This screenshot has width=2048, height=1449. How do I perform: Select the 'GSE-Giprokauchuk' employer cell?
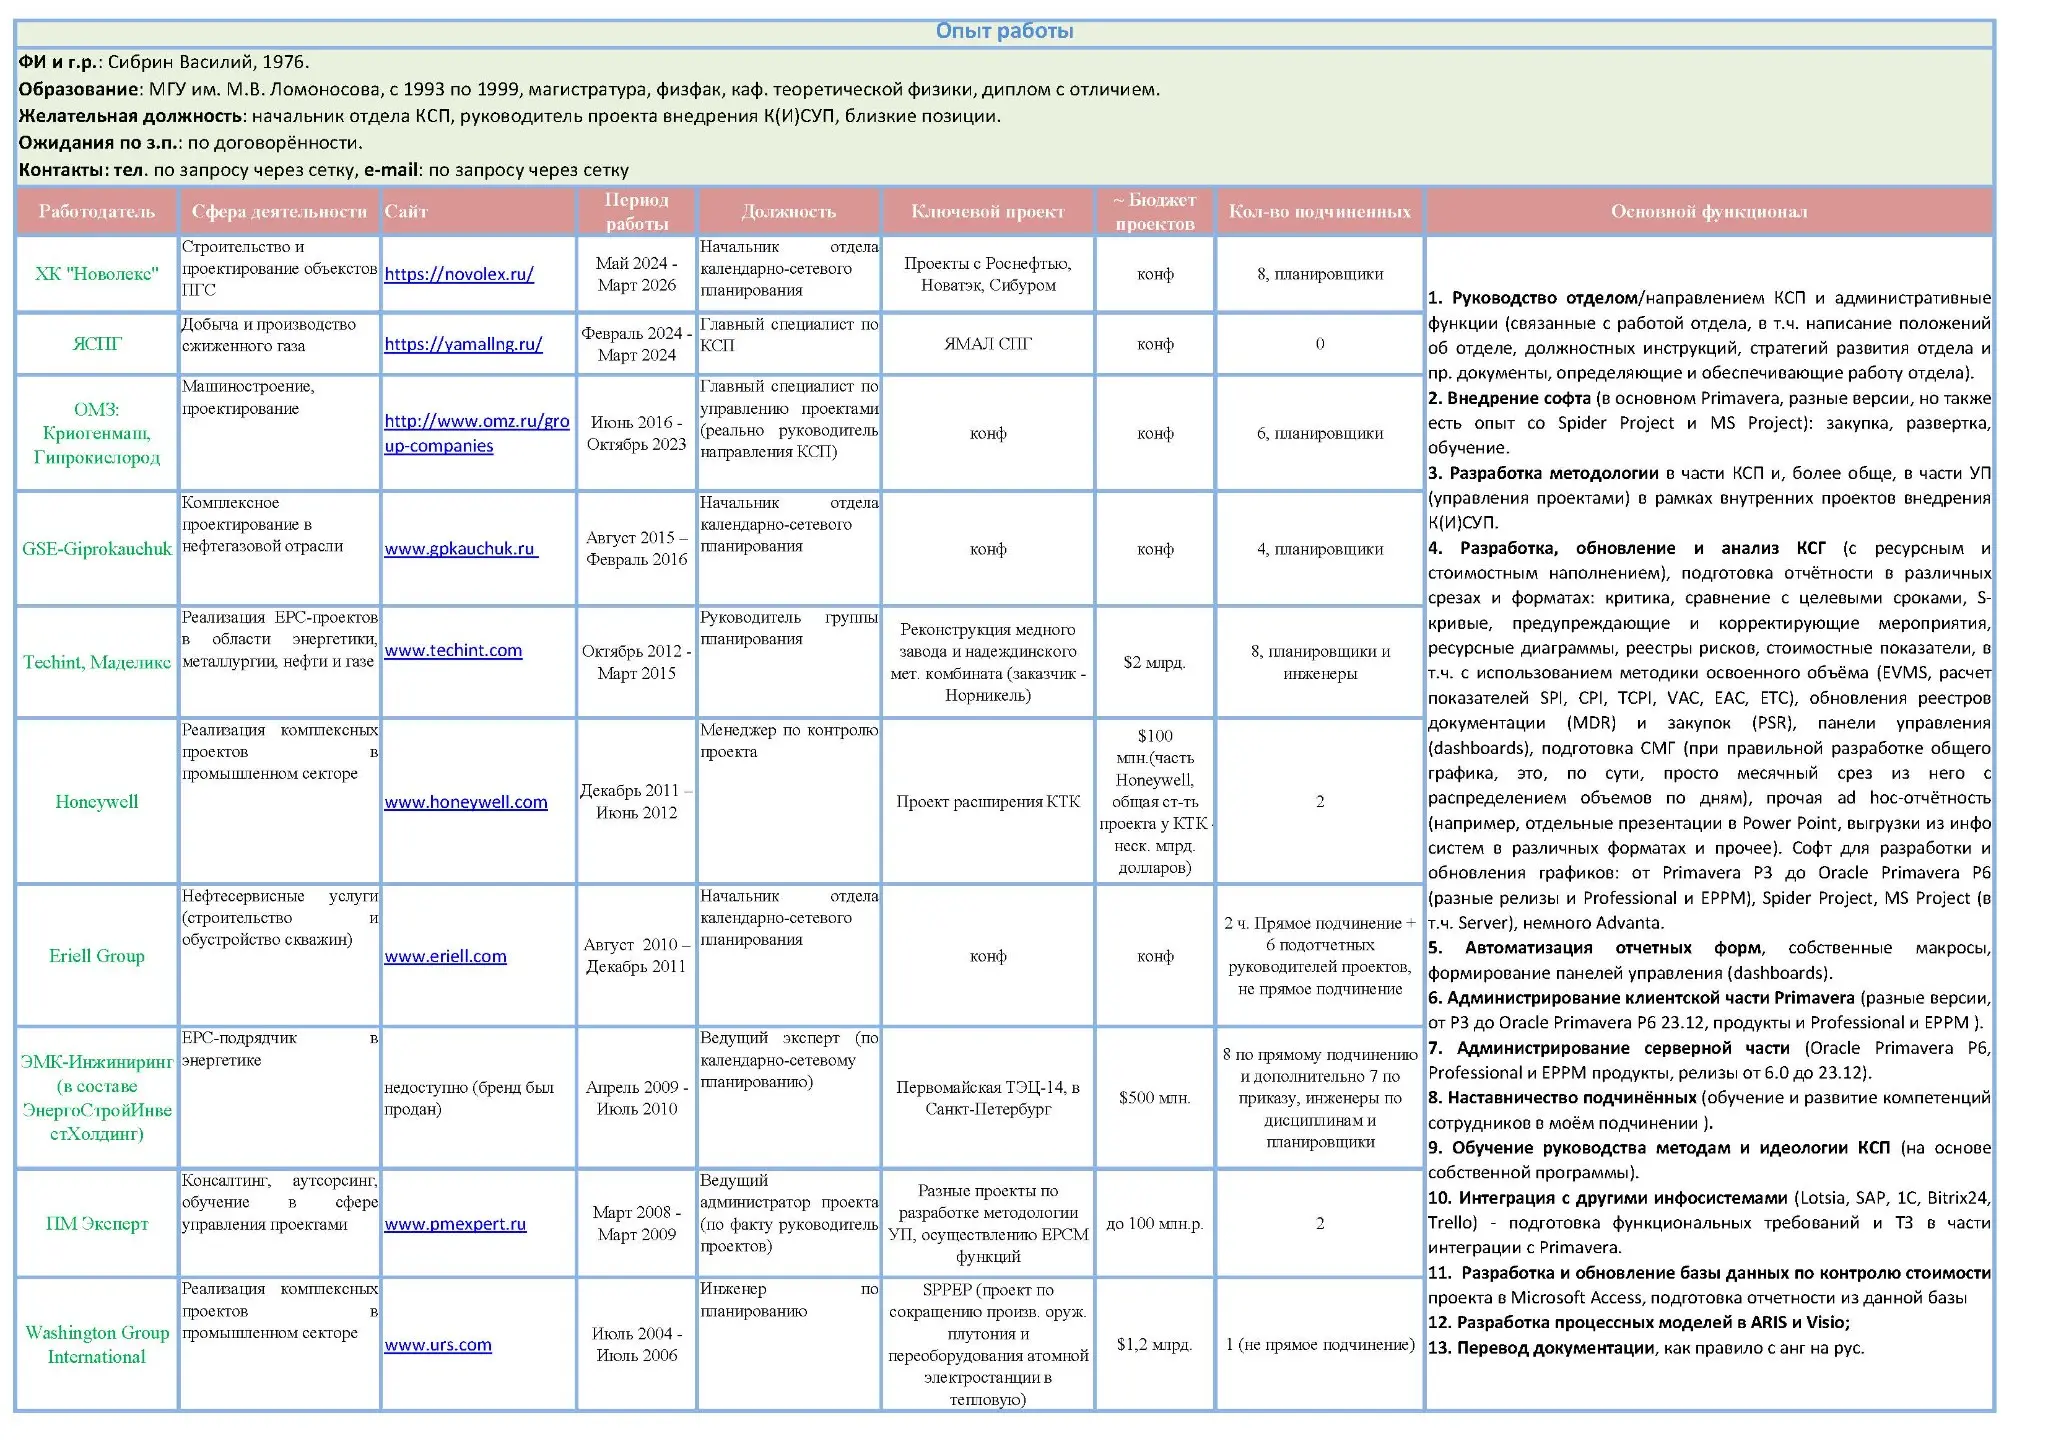click(97, 549)
